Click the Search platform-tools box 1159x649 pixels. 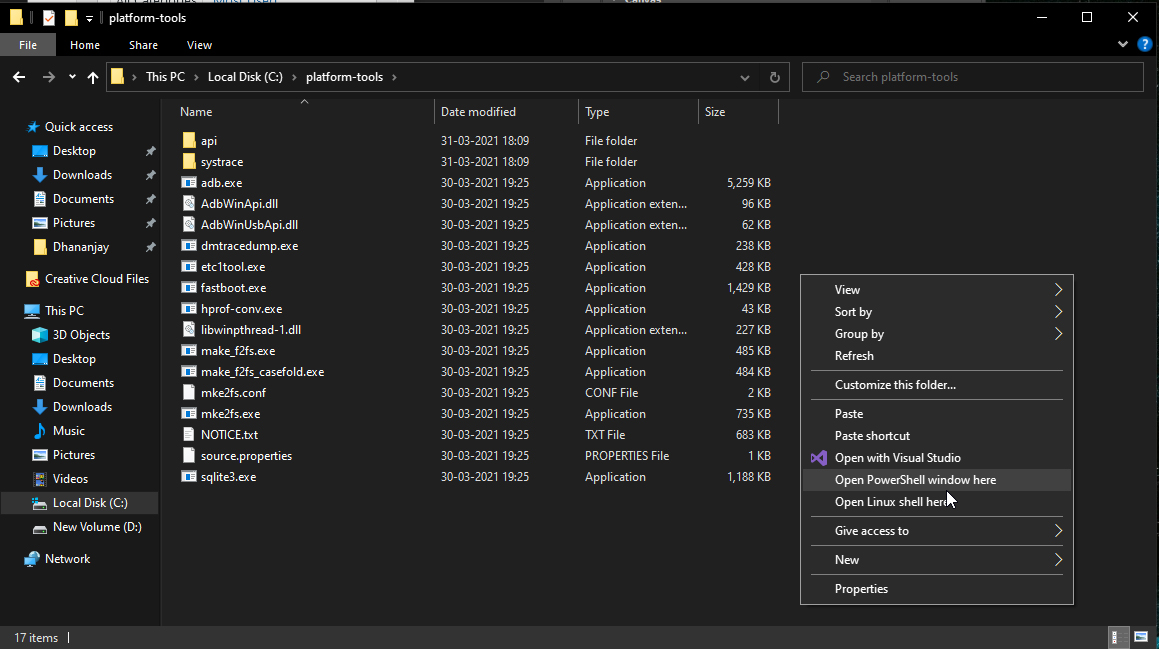click(973, 77)
